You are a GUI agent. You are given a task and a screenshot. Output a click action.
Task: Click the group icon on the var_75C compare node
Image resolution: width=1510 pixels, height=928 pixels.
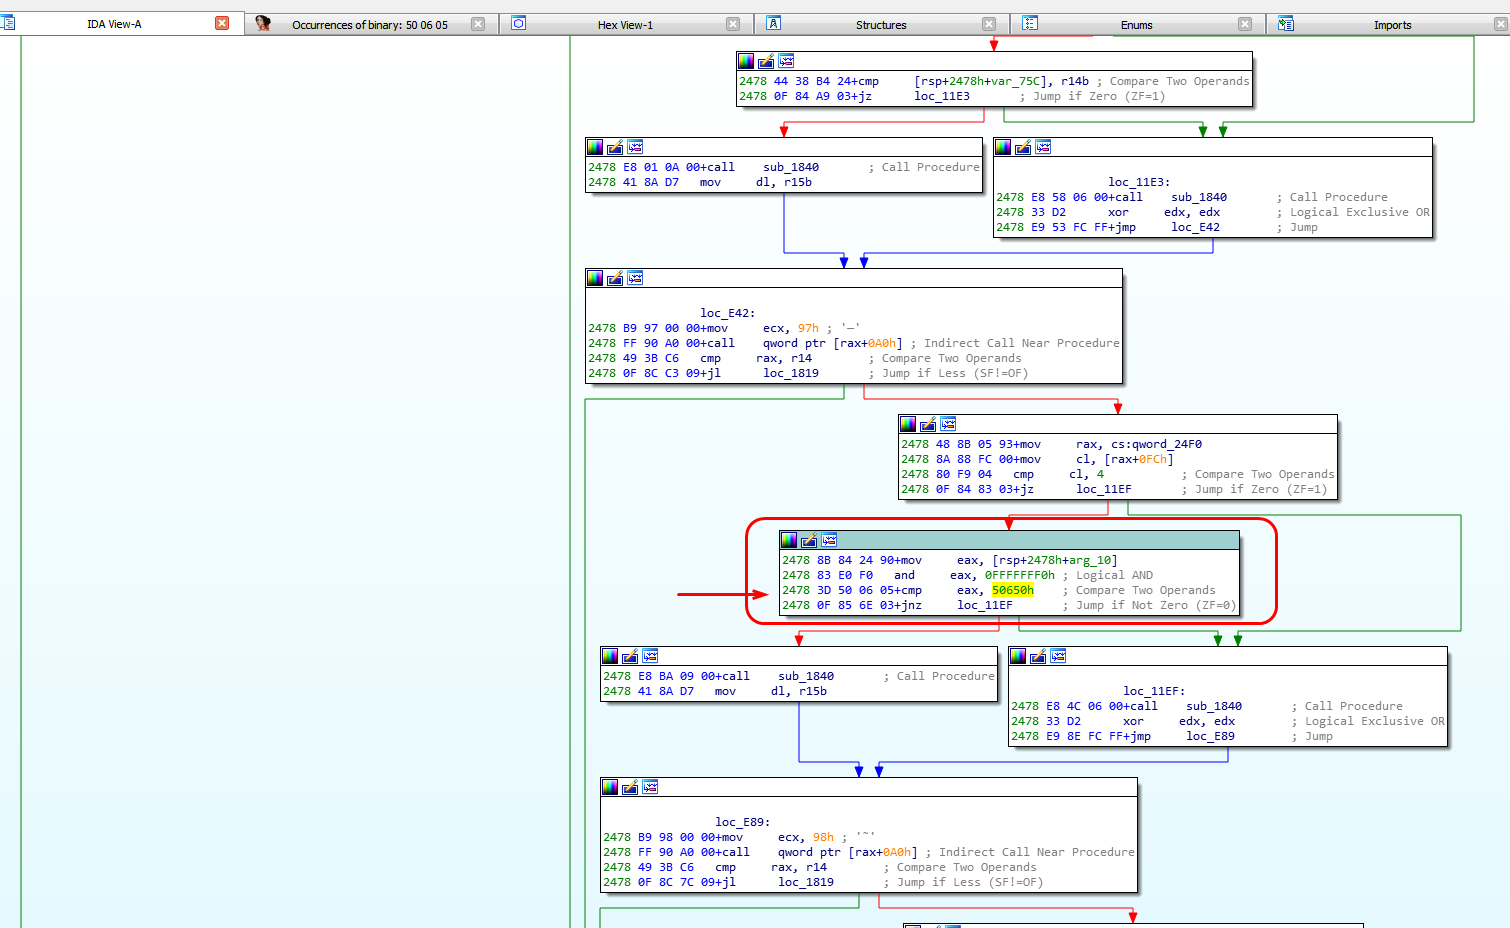click(x=786, y=61)
